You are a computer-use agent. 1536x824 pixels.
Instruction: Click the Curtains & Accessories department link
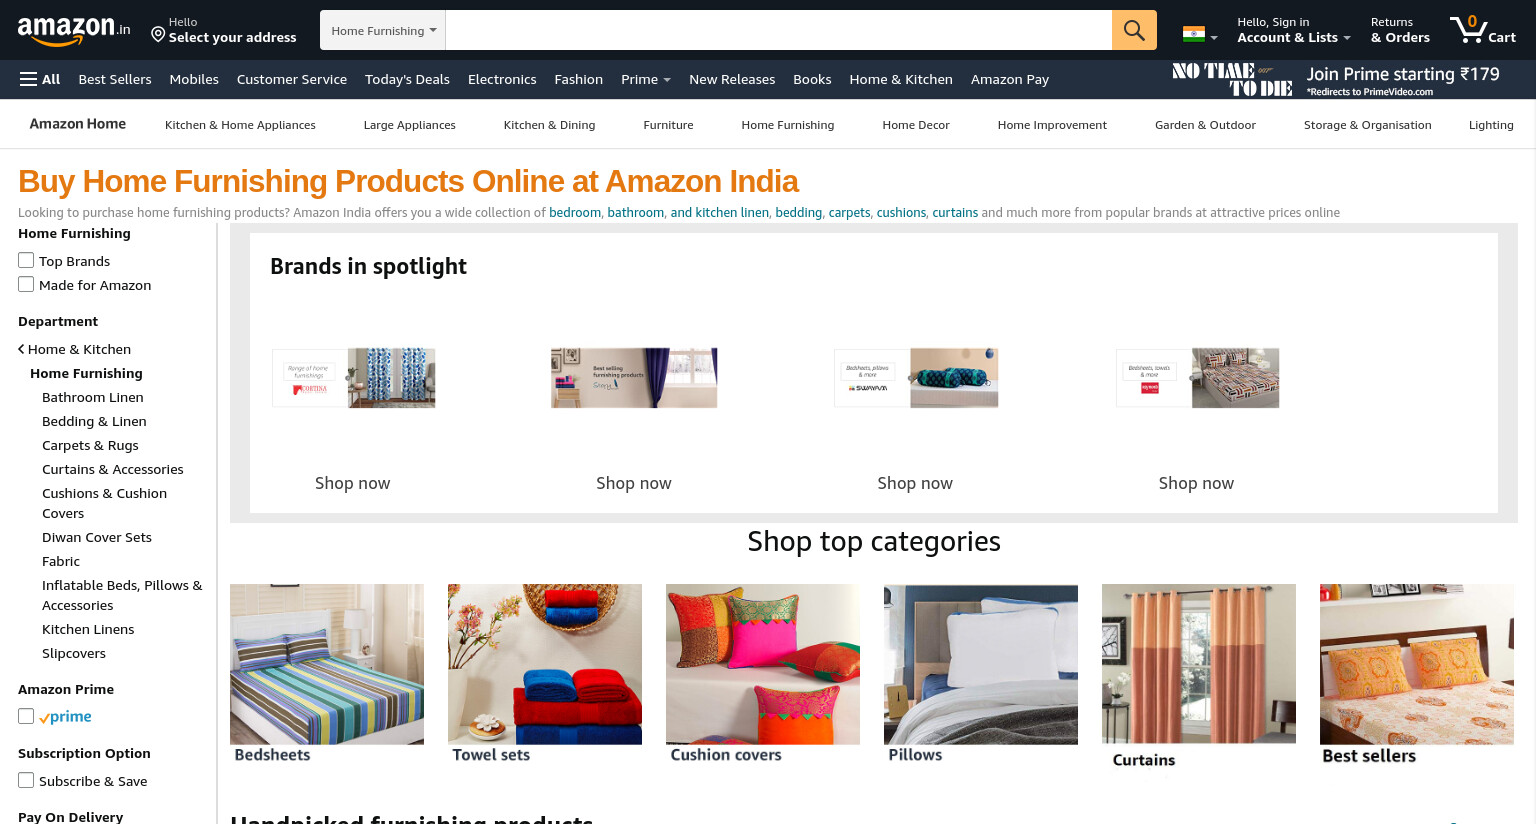point(113,469)
